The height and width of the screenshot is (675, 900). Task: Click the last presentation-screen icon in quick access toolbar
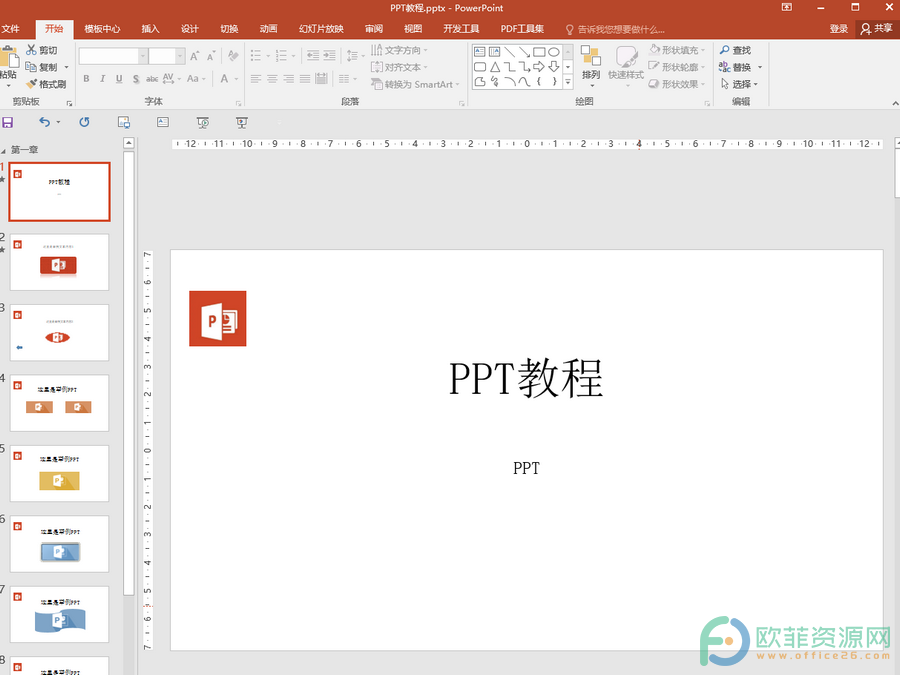pos(242,122)
